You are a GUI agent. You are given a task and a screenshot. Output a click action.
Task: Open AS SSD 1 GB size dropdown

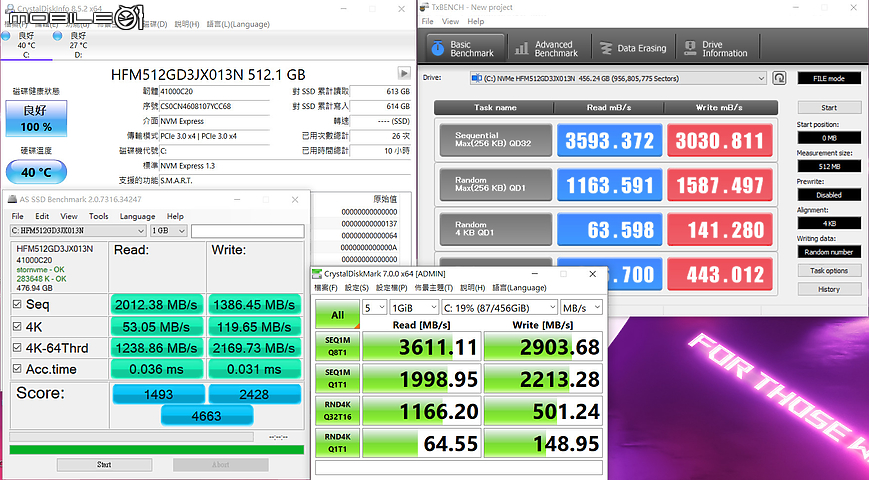click(x=168, y=231)
